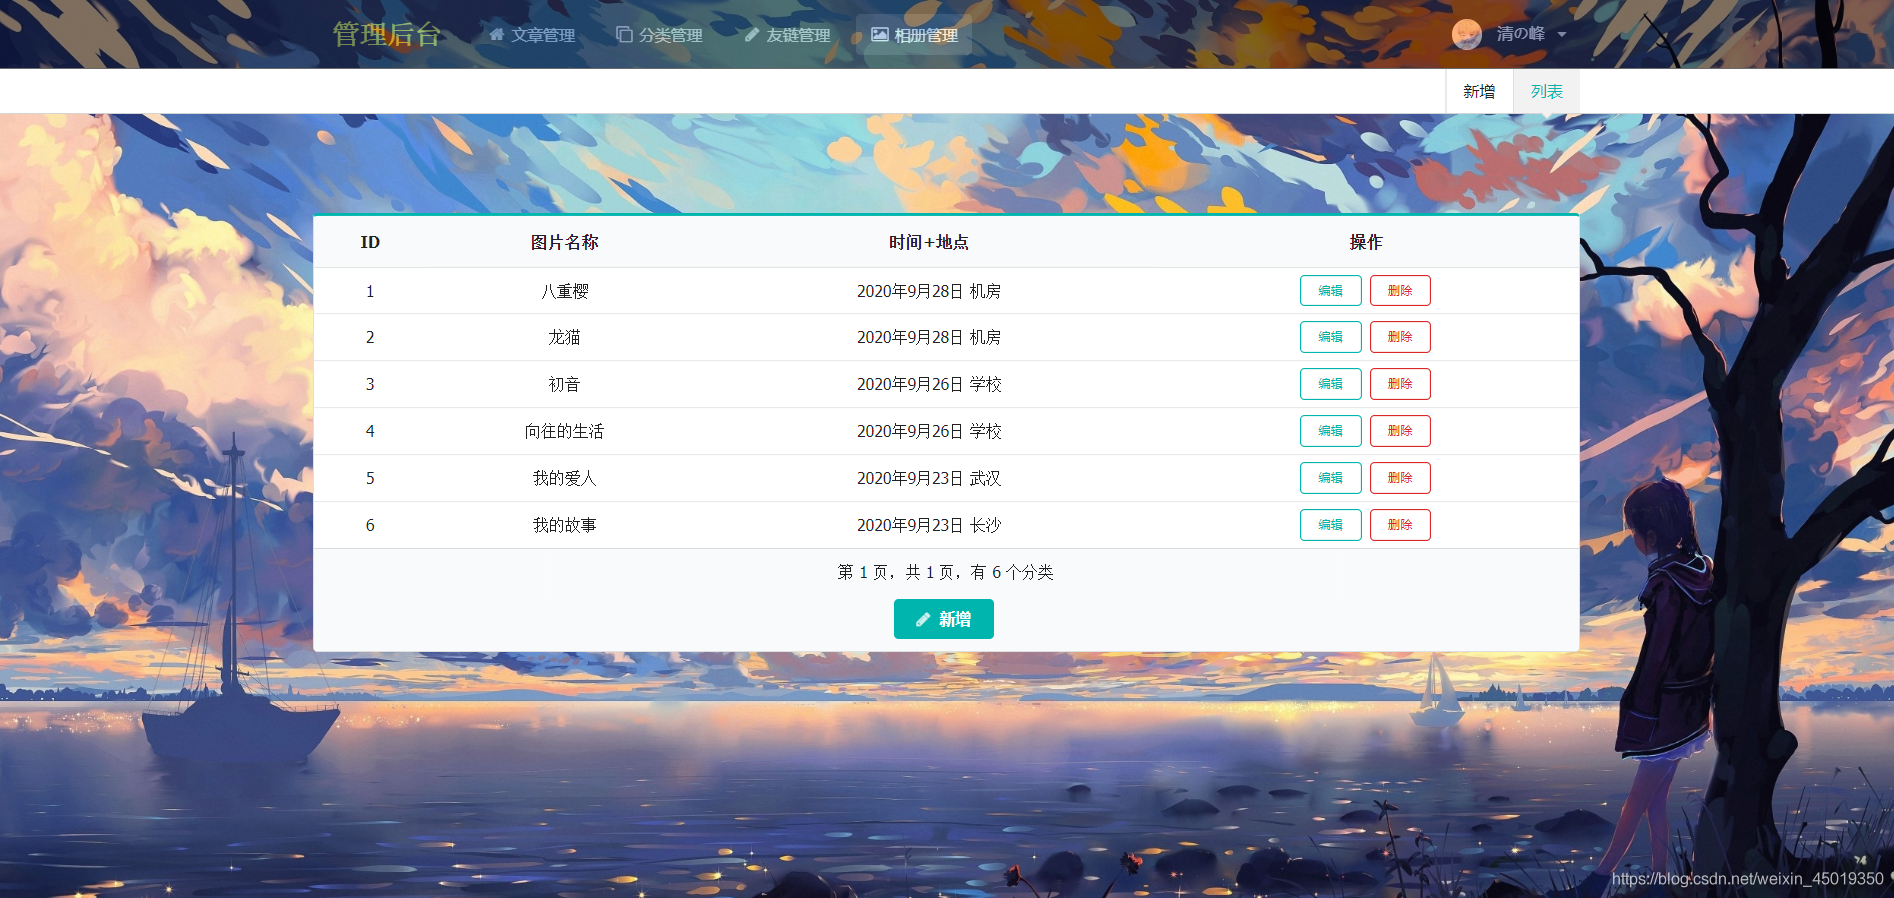1894x898 pixels.
Task: Click the 清の峰 username text
Action: coord(1520,34)
